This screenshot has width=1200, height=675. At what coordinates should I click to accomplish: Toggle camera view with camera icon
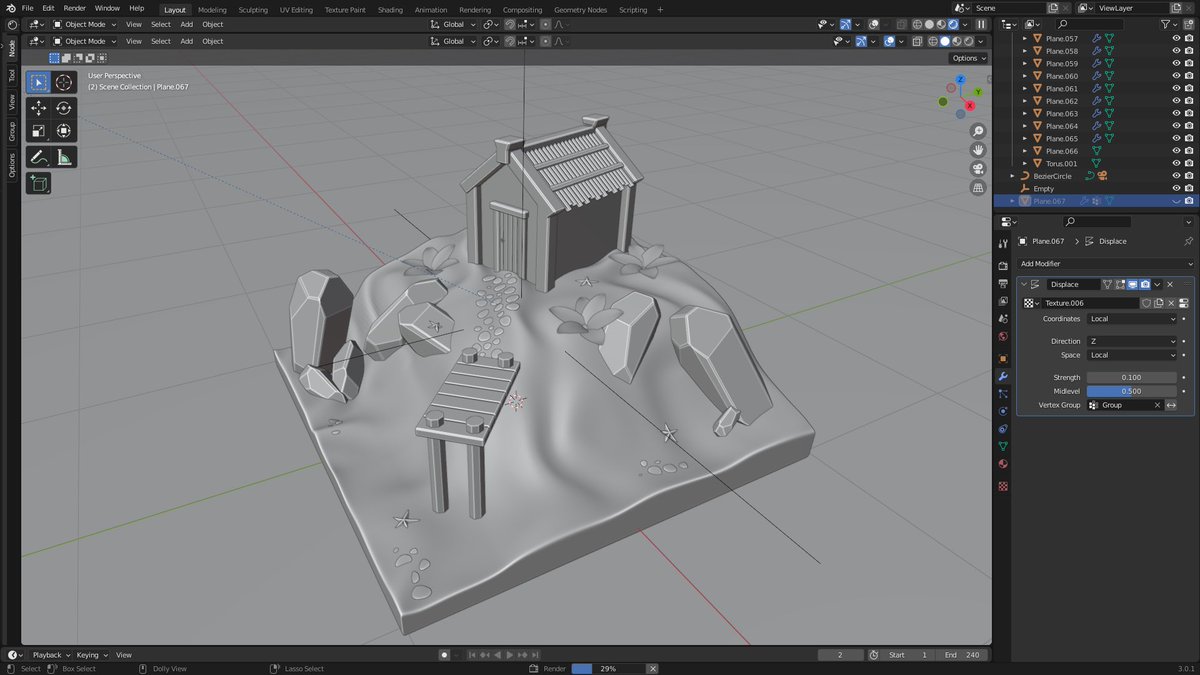[x=978, y=169]
